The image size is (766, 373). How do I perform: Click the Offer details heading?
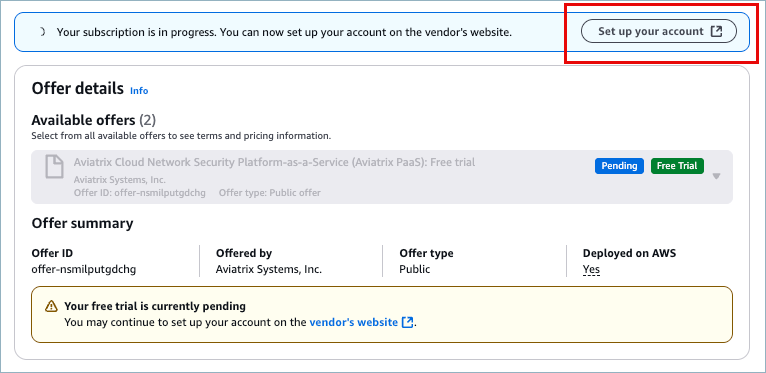tap(78, 89)
